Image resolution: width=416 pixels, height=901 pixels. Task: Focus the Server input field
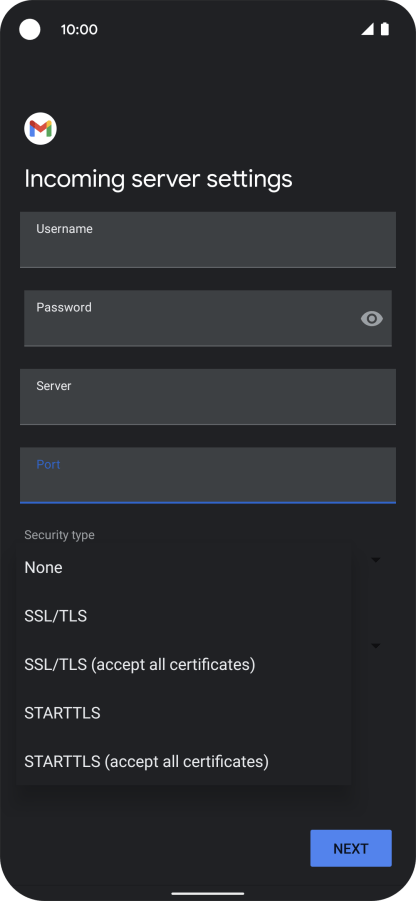(x=208, y=396)
